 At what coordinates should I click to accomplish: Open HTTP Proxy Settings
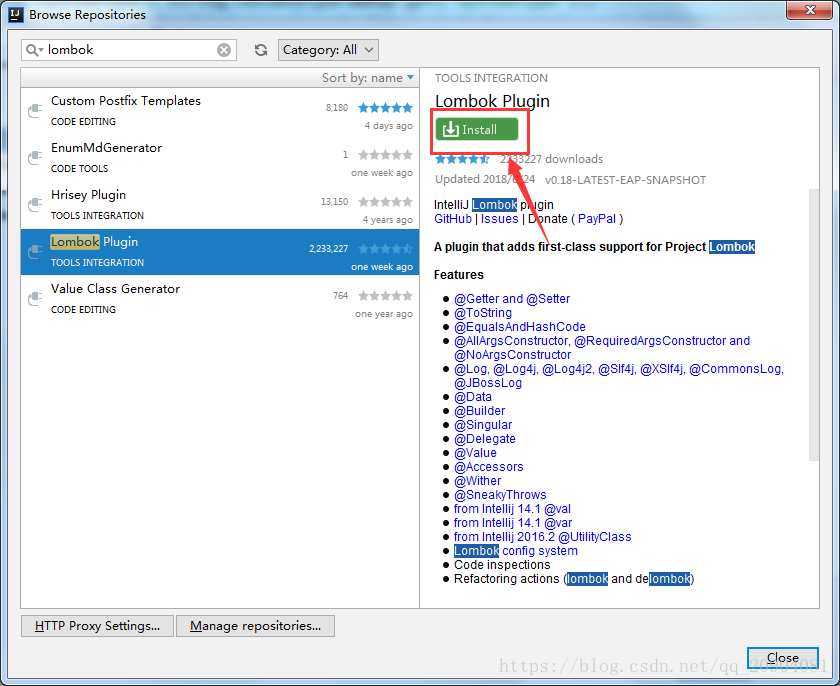click(97, 626)
